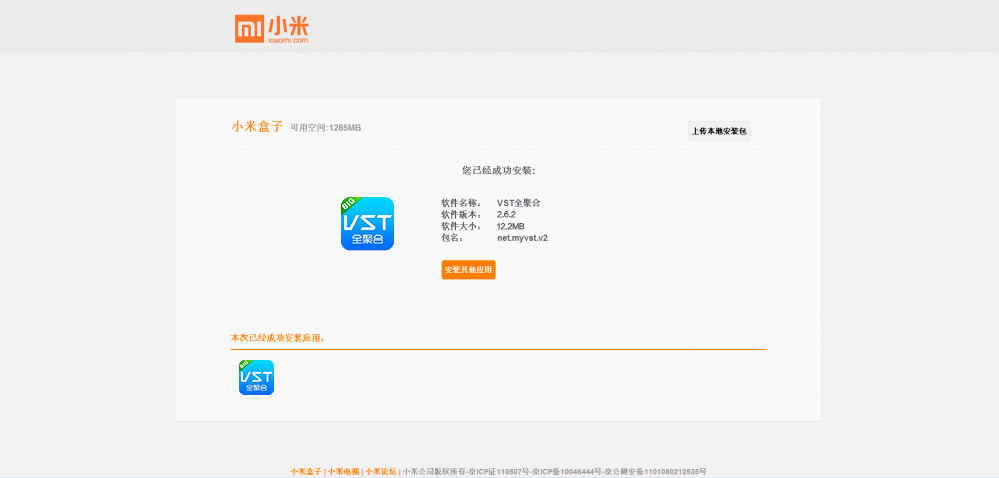The height and width of the screenshot is (478, 999).
Task: Click the large VST全聚合 app icon
Action: [x=367, y=224]
